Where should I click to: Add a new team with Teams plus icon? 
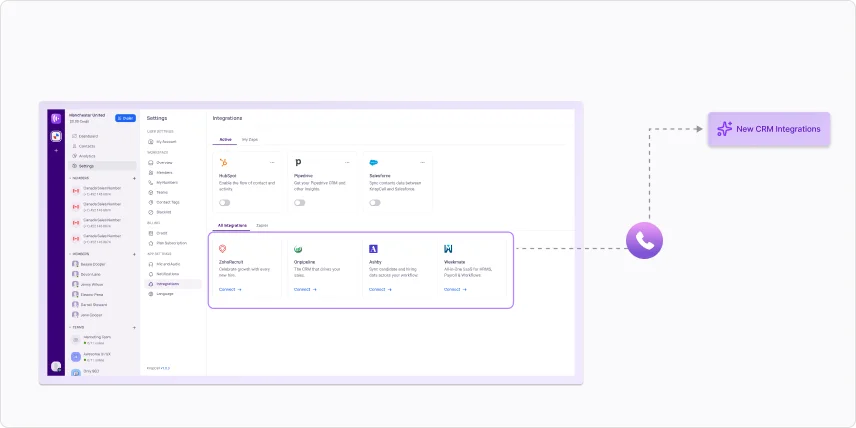(x=134, y=328)
